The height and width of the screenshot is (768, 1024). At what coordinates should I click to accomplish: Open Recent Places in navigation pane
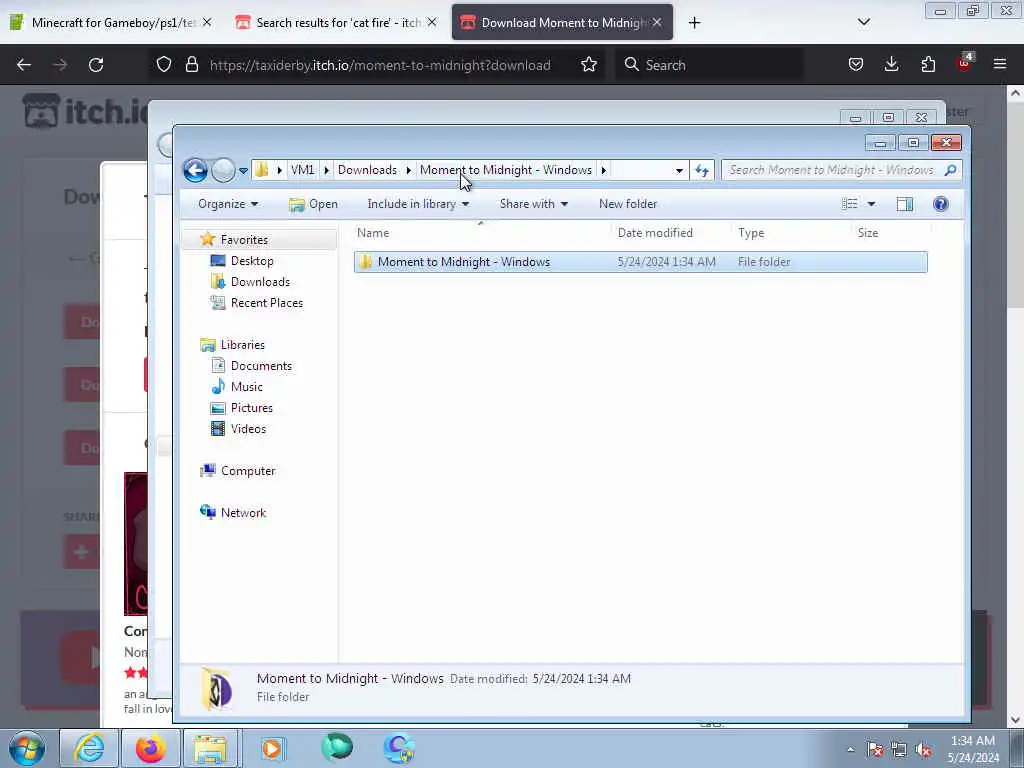266,302
